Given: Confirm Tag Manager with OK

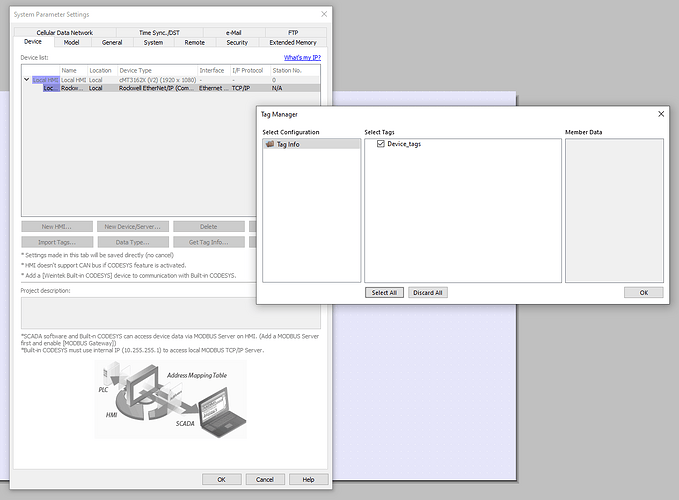Looking at the screenshot, I should (643, 292).
